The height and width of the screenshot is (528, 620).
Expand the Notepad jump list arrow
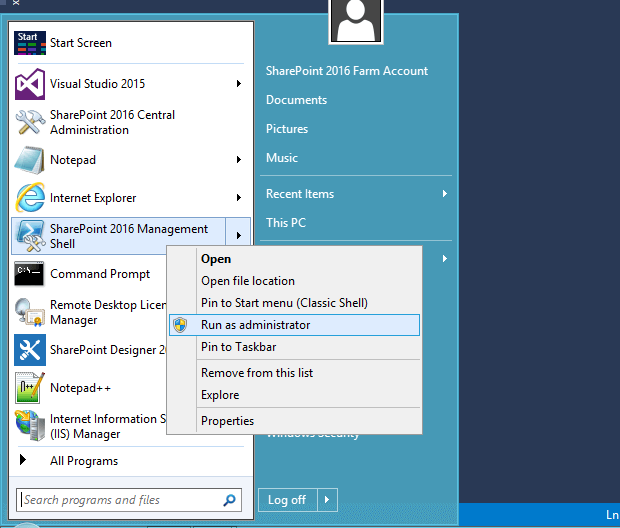point(238,159)
